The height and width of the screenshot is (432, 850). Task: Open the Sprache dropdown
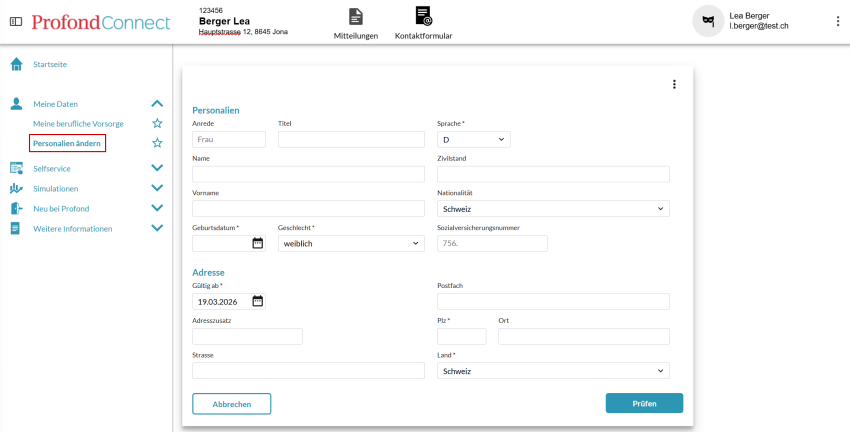click(474, 140)
